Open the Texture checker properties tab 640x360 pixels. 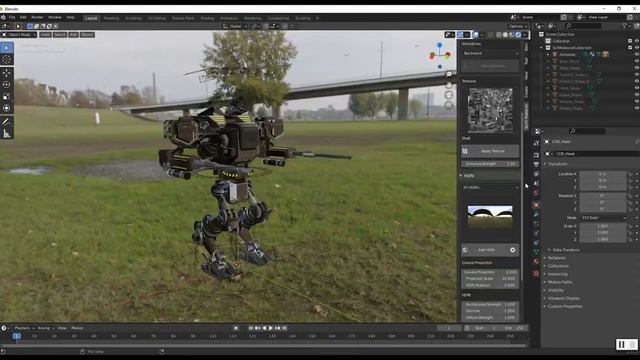pos(536,273)
